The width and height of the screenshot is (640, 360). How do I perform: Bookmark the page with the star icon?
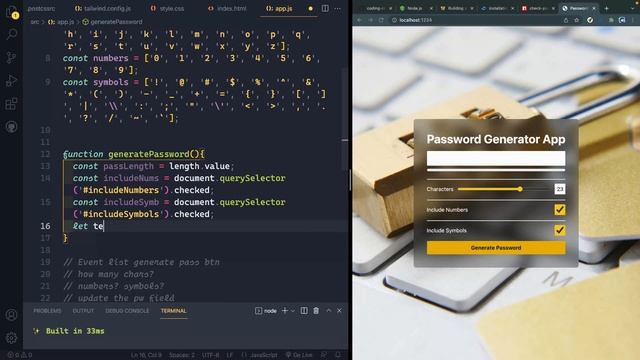576,20
